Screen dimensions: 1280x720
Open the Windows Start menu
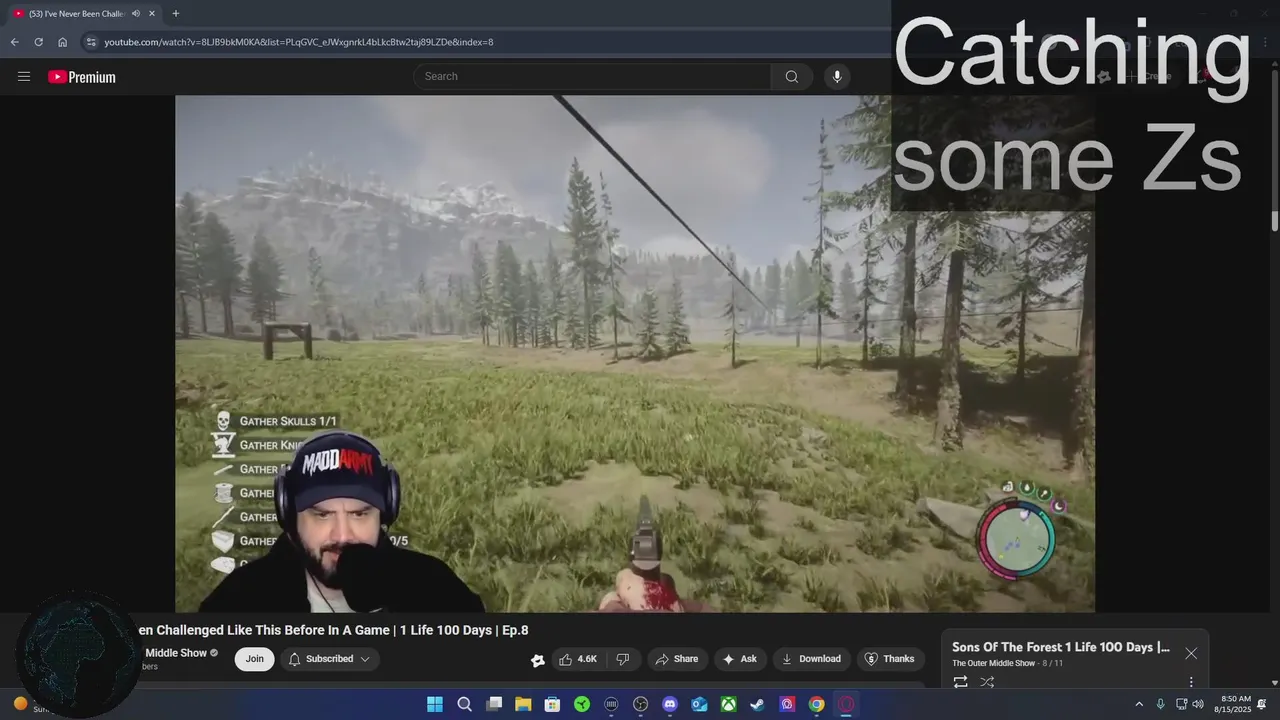(435, 704)
